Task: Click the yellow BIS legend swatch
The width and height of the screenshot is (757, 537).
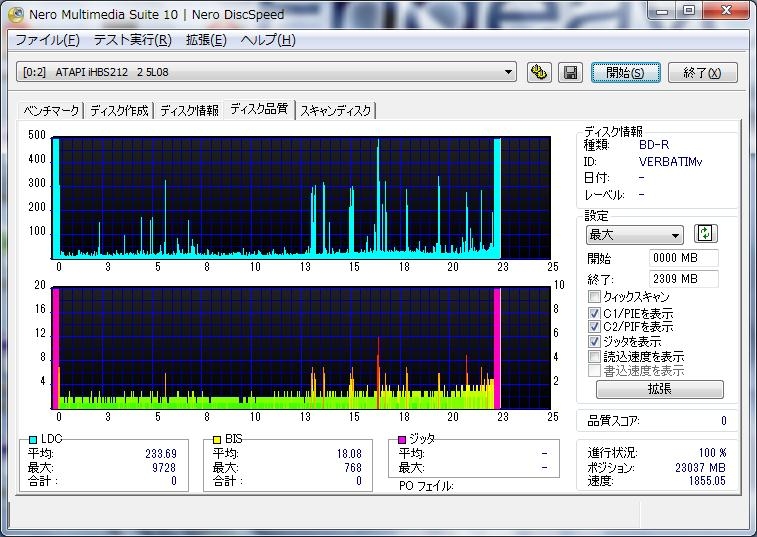Action: 217,439
